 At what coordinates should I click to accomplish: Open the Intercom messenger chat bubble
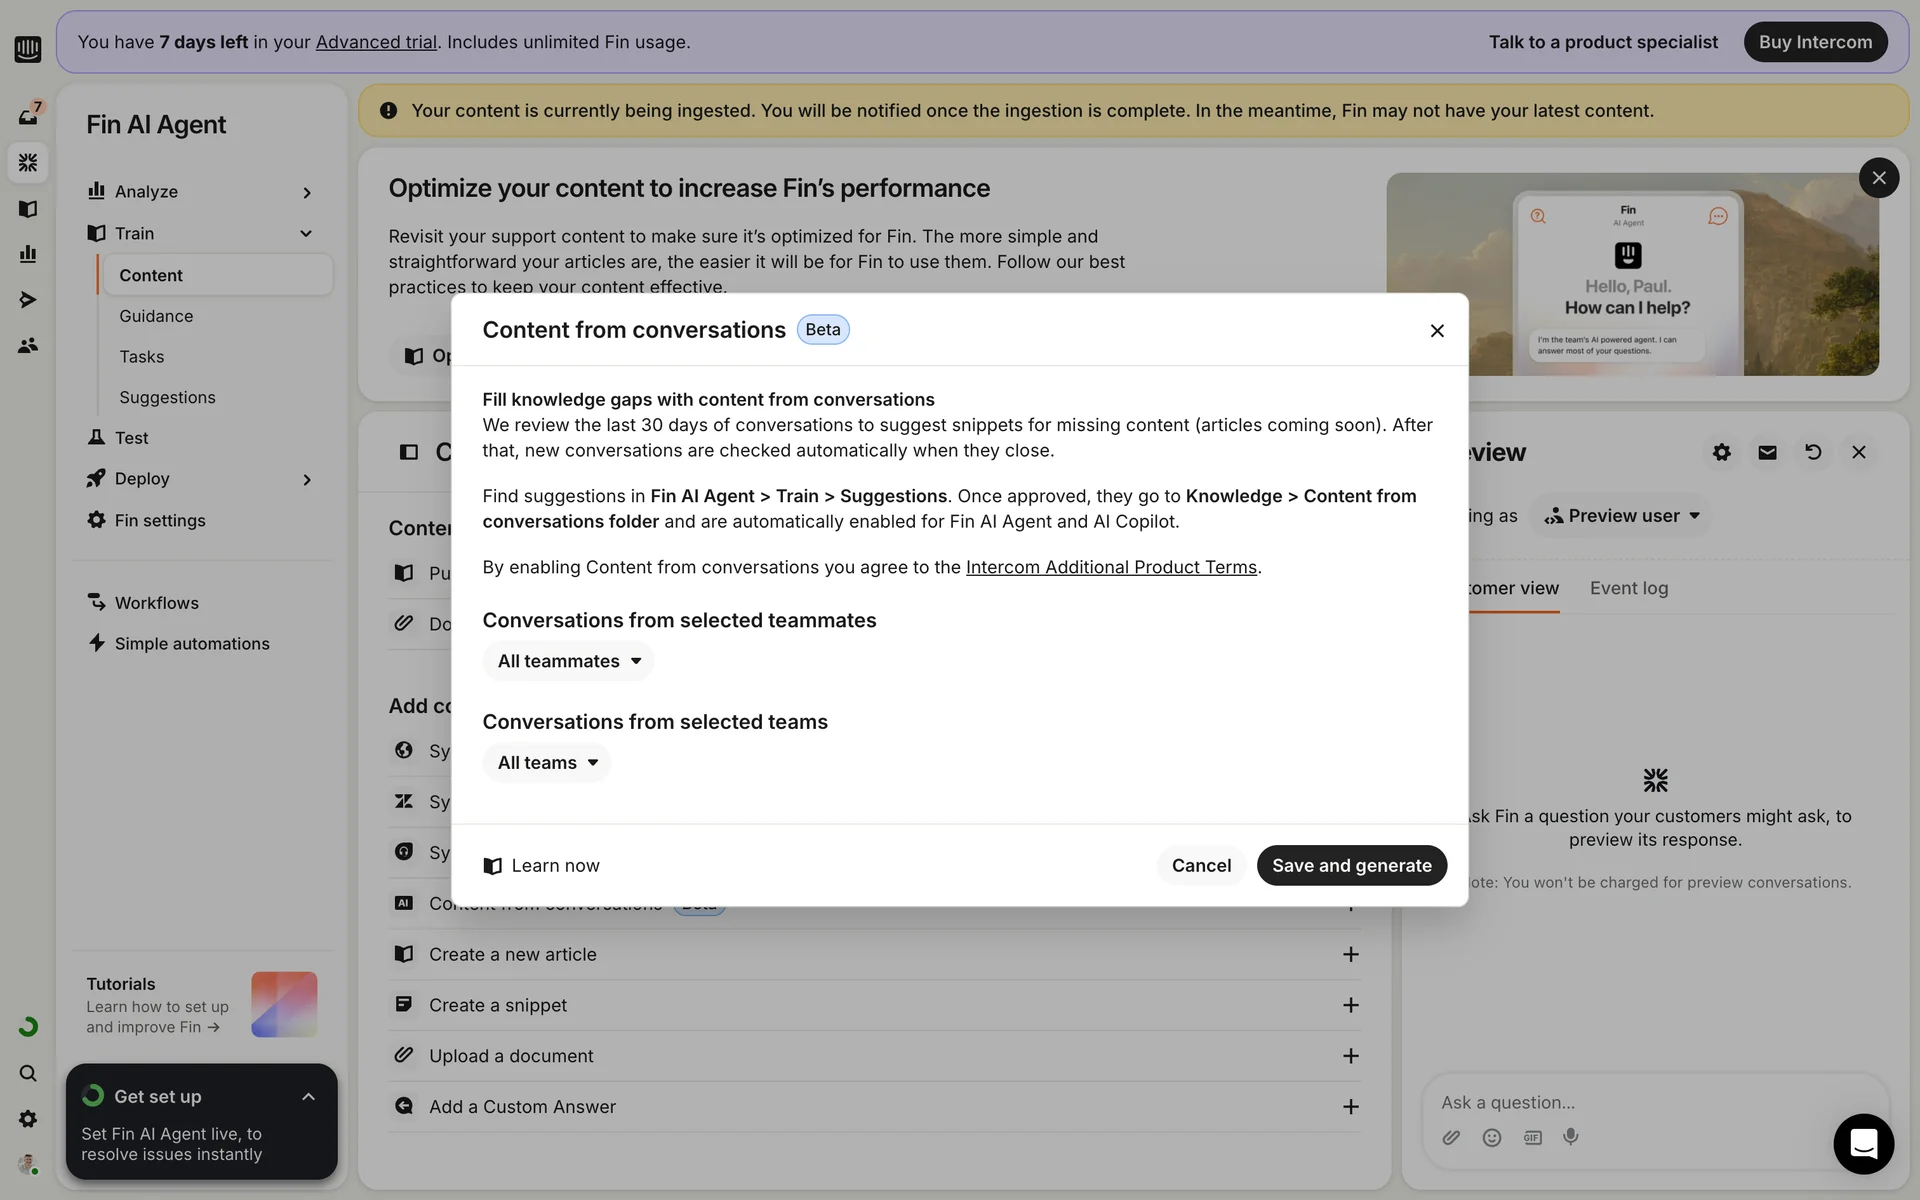pos(1863,1143)
